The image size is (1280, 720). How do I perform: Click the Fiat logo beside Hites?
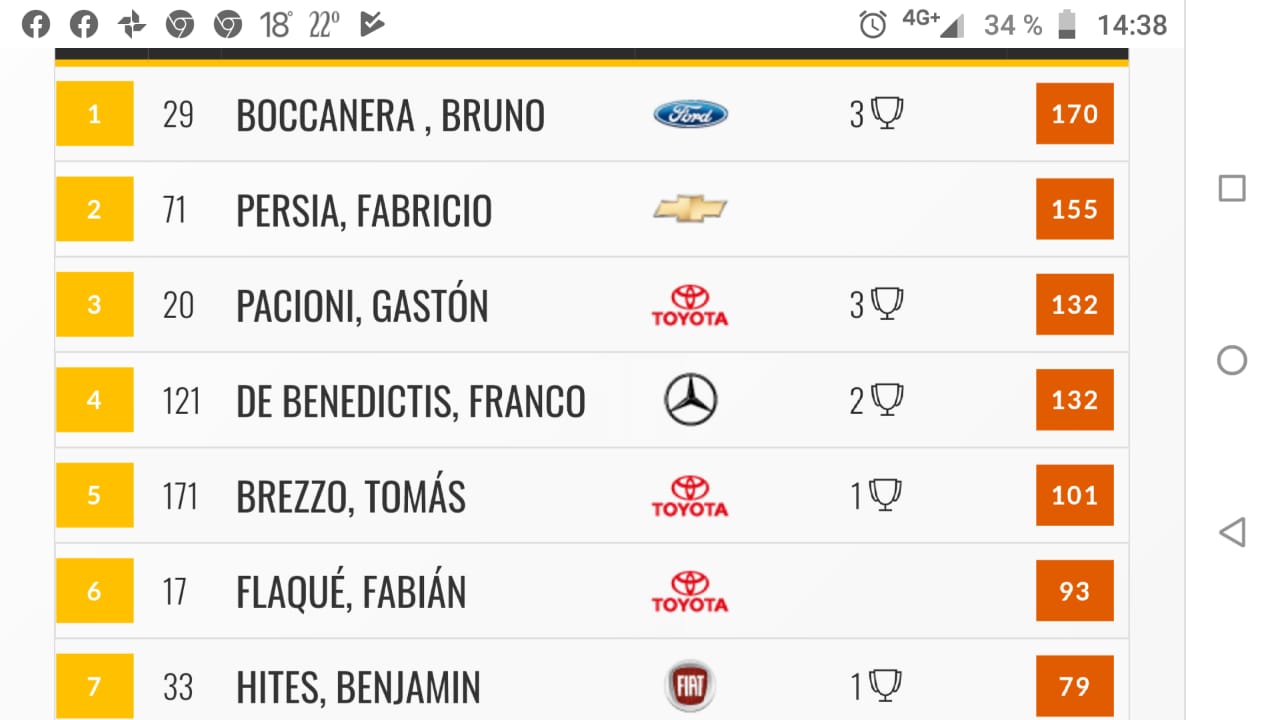click(x=691, y=687)
